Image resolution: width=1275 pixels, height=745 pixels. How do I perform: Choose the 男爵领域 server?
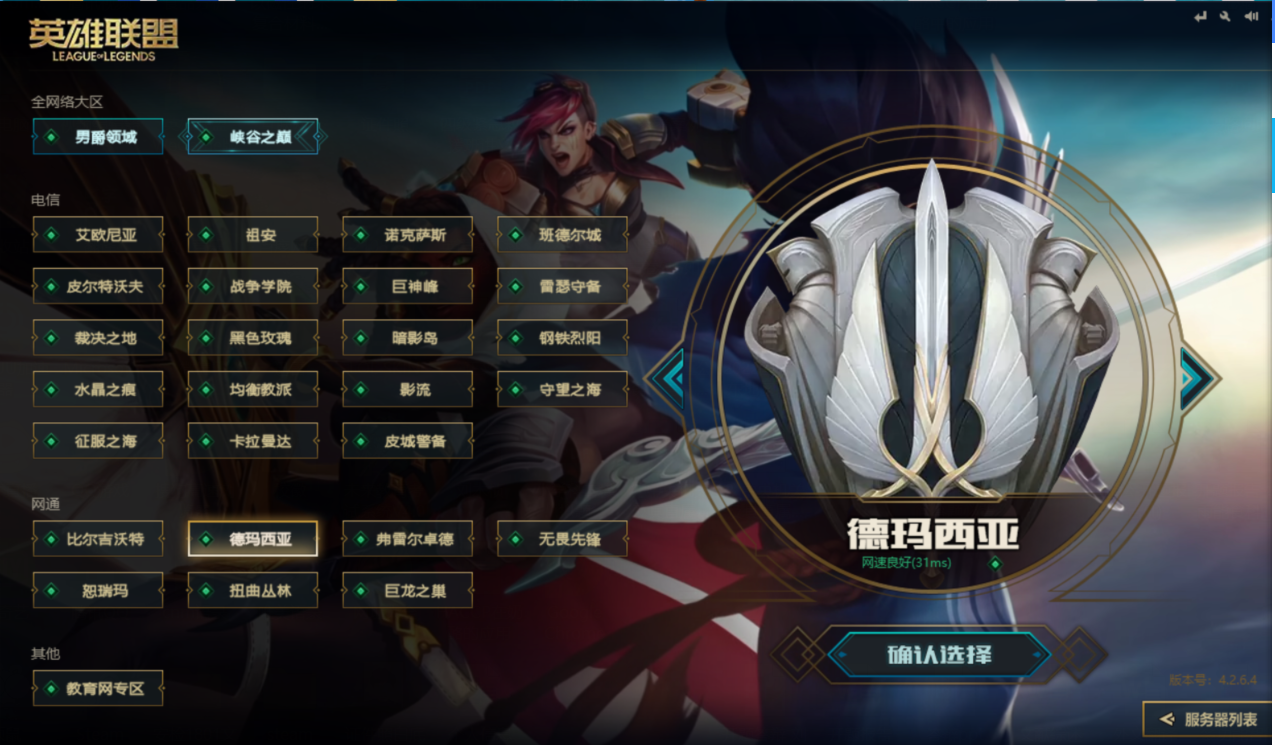pyautogui.click(x=98, y=136)
